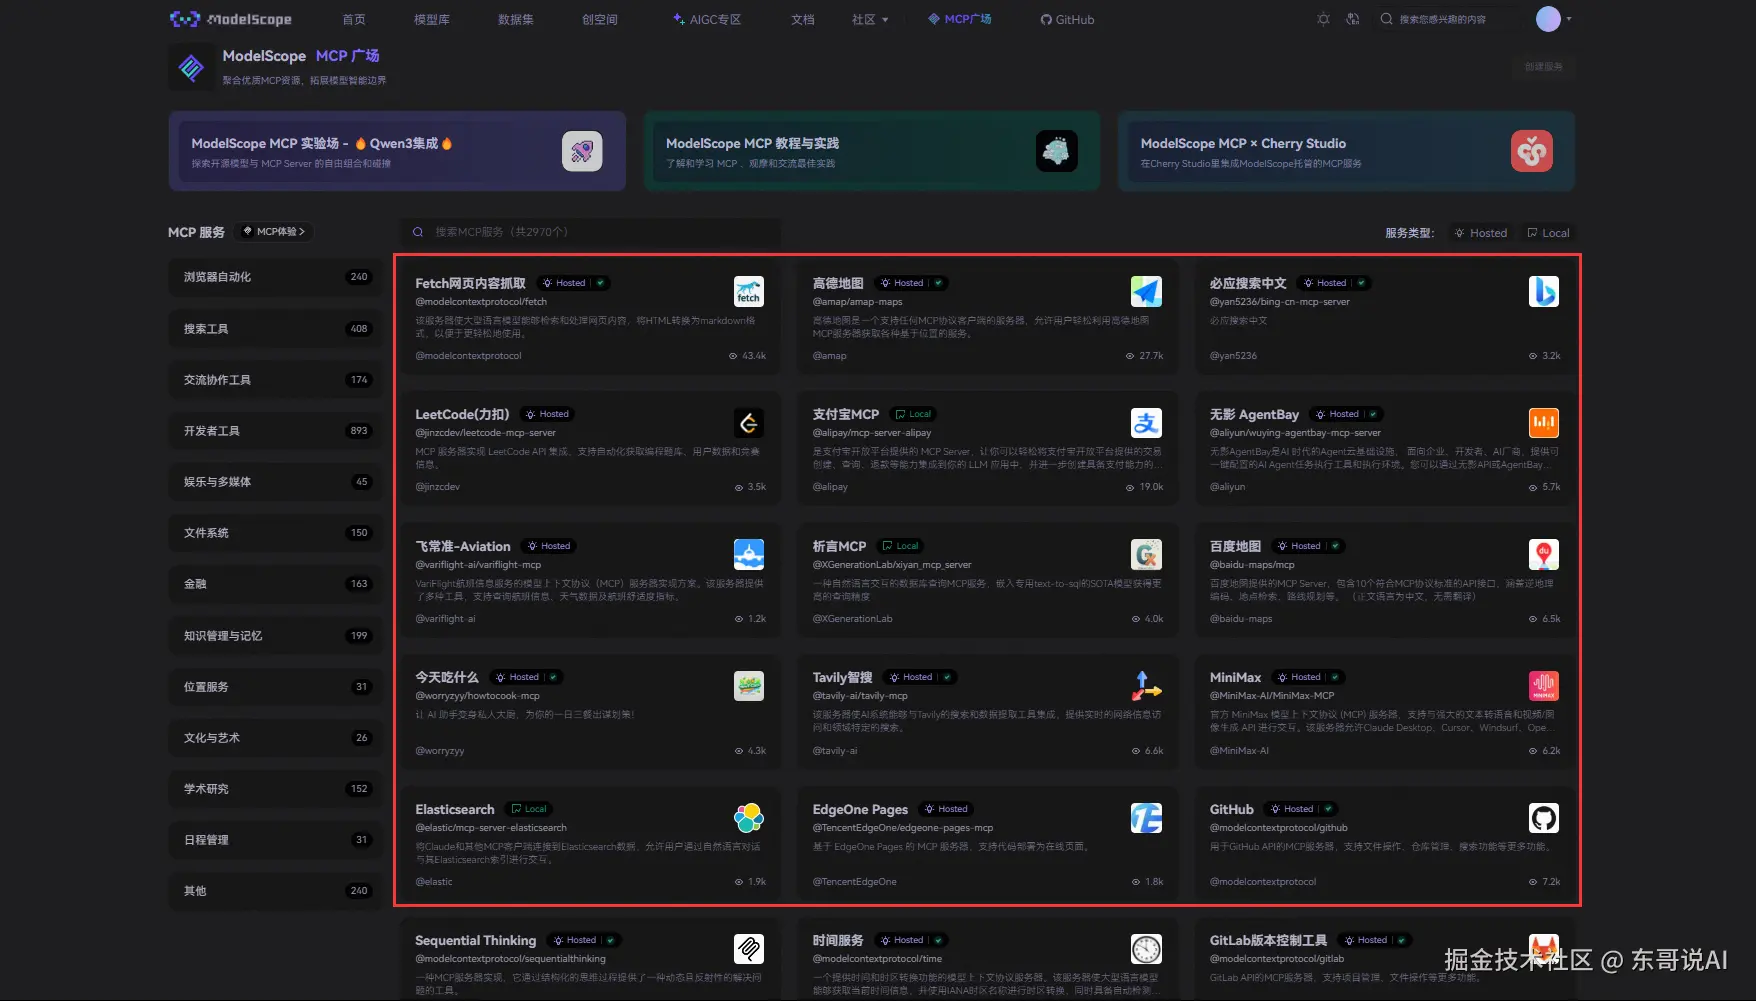The height and width of the screenshot is (1001, 1756).
Task: Open the Fetch网页内容抓取 service title
Action: 470,283
